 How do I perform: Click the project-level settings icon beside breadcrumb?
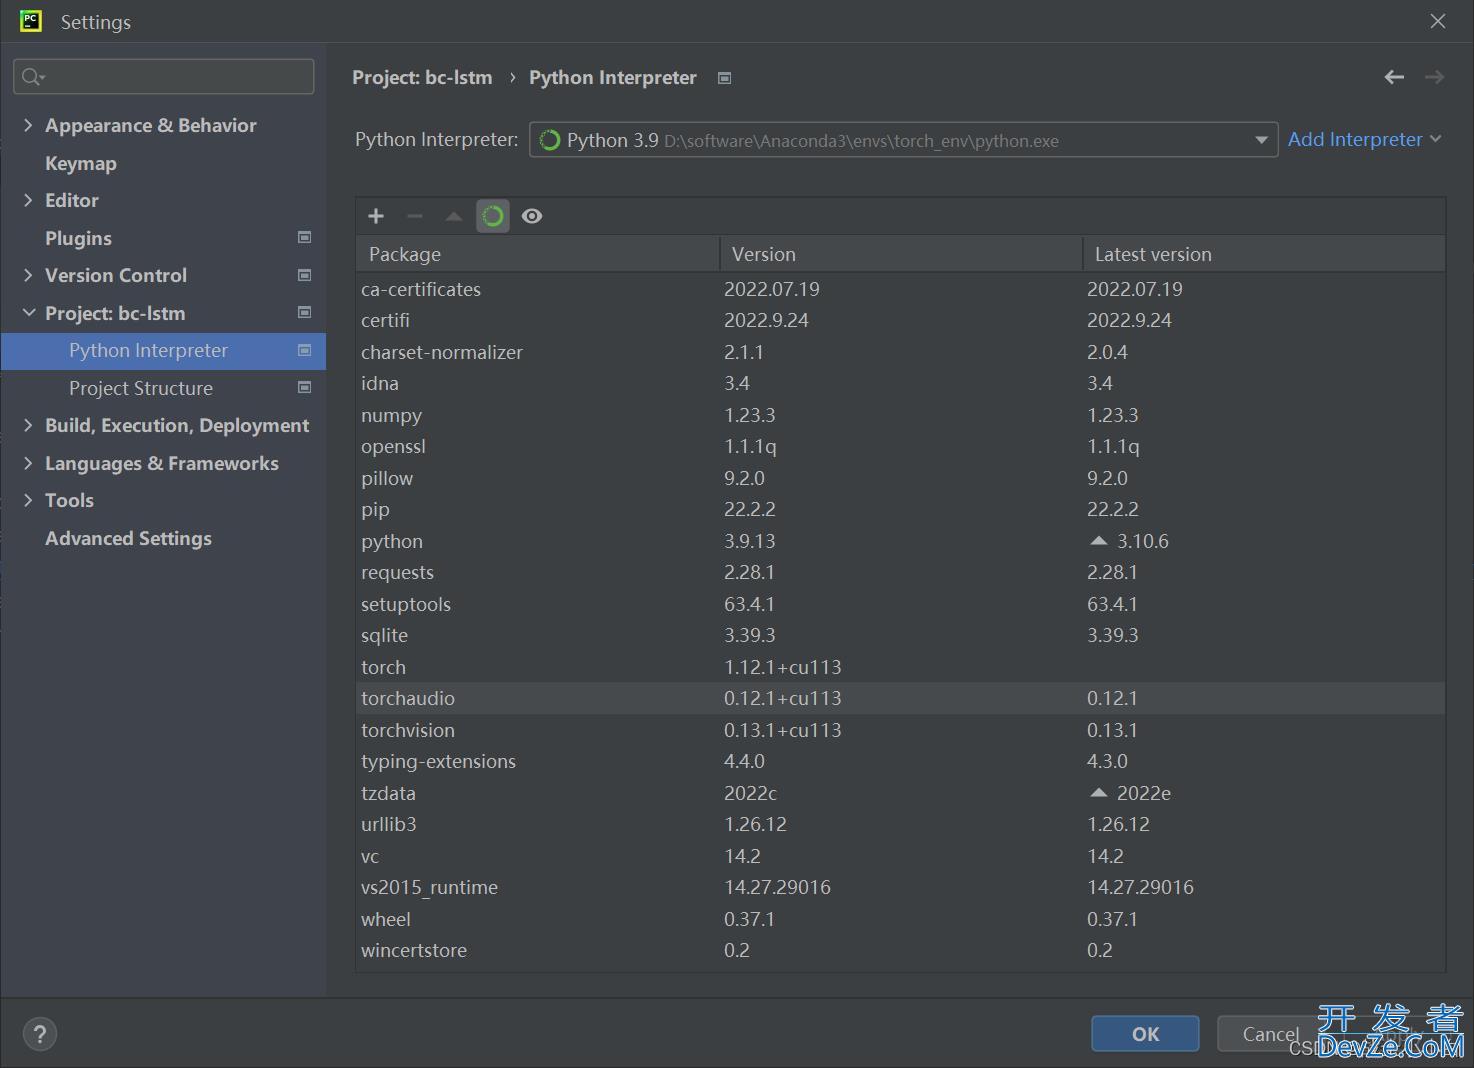(x=725, y=78)
